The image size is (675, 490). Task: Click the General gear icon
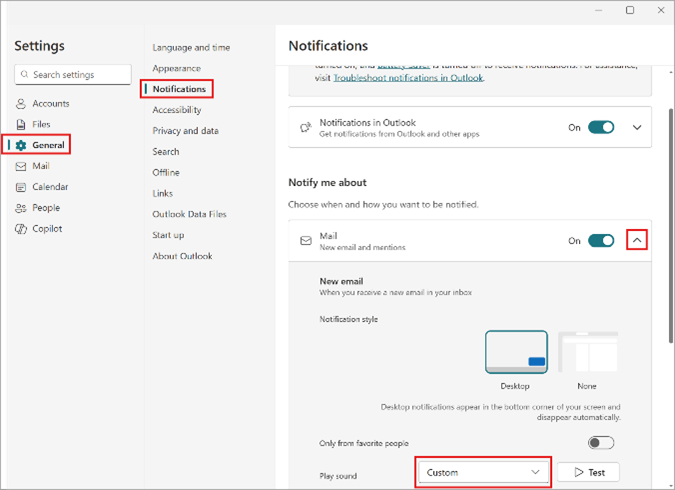(x=21, y=146)
